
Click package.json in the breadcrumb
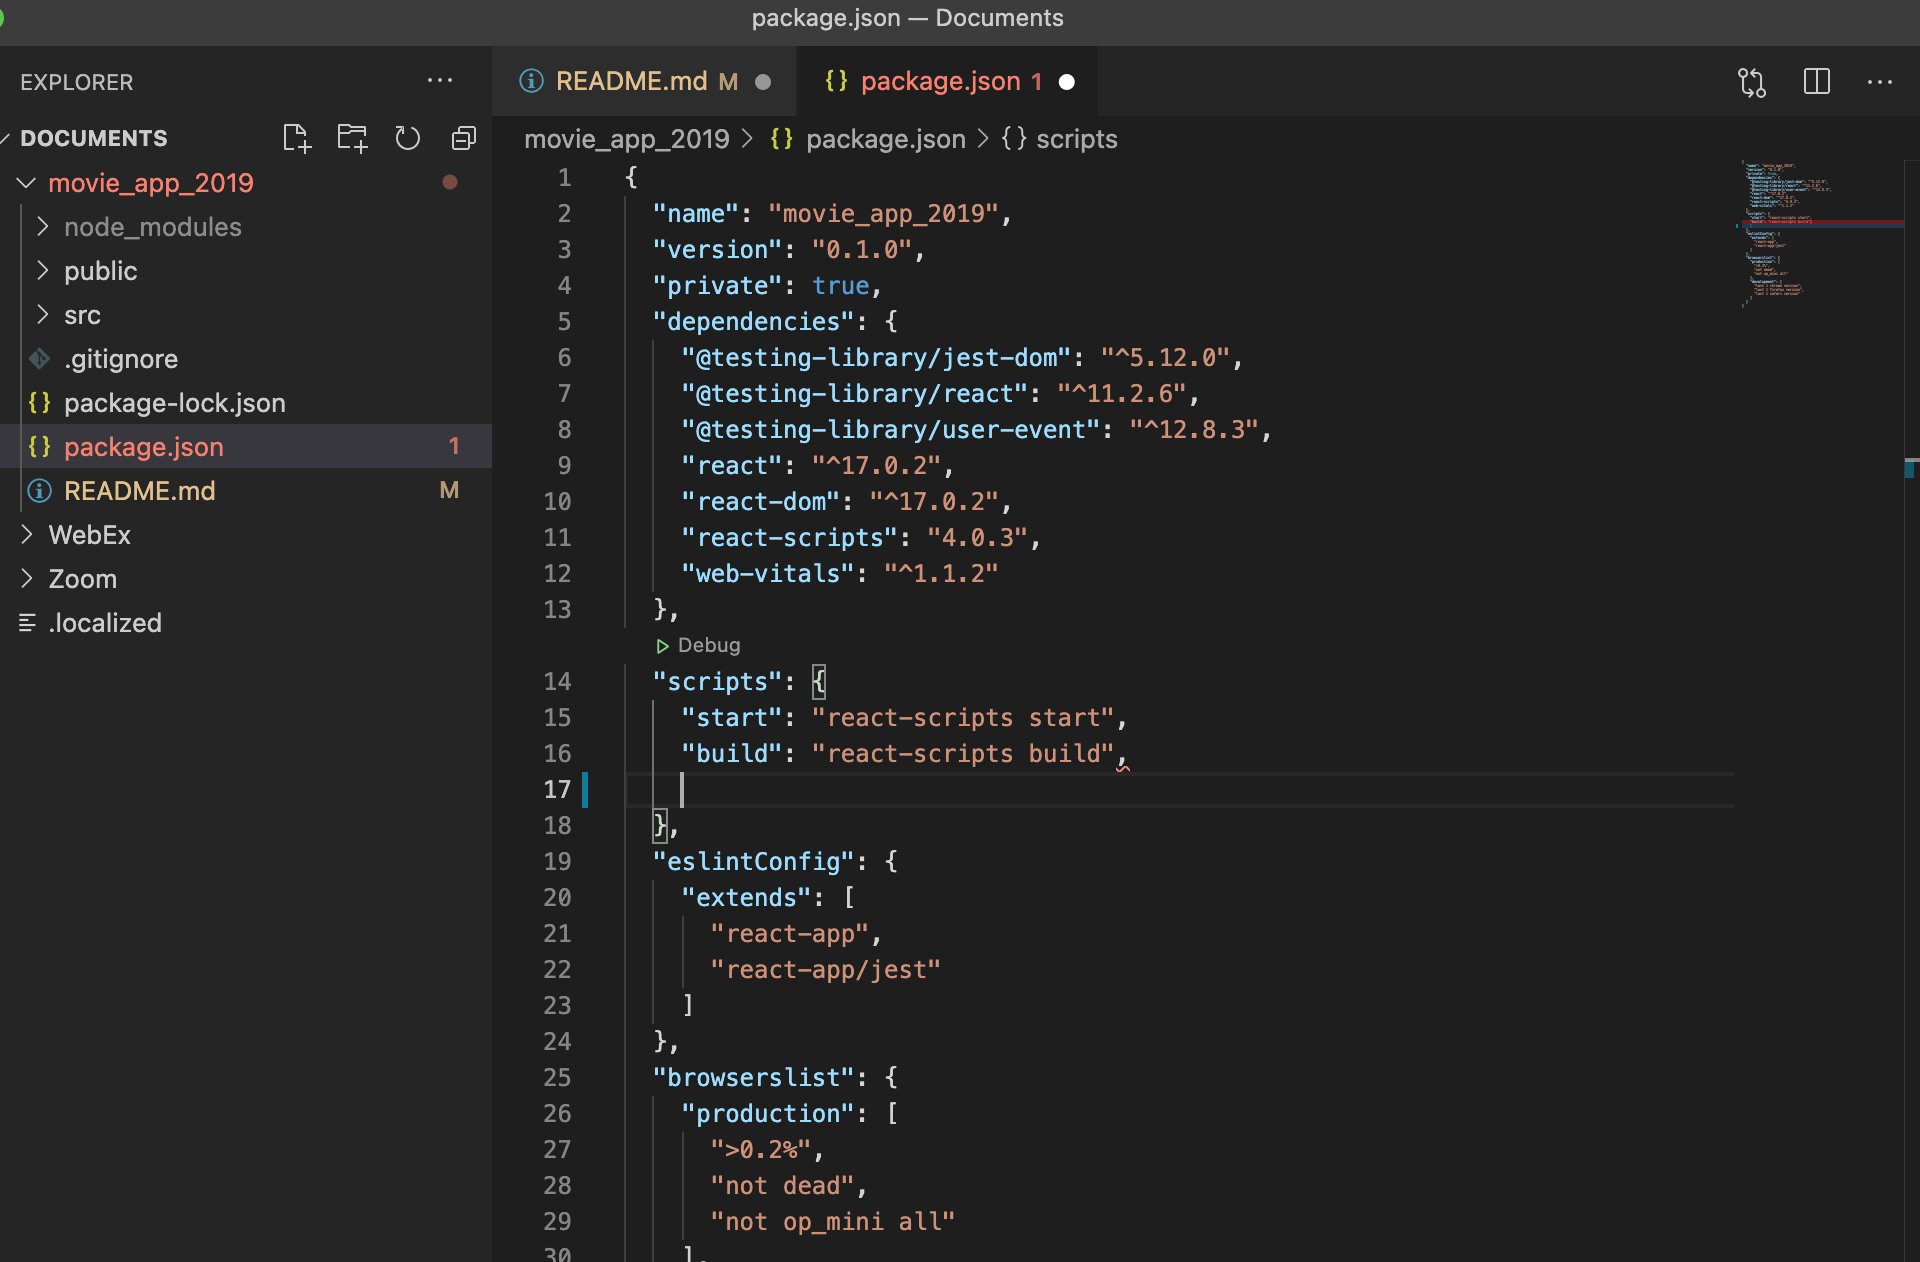885,139
